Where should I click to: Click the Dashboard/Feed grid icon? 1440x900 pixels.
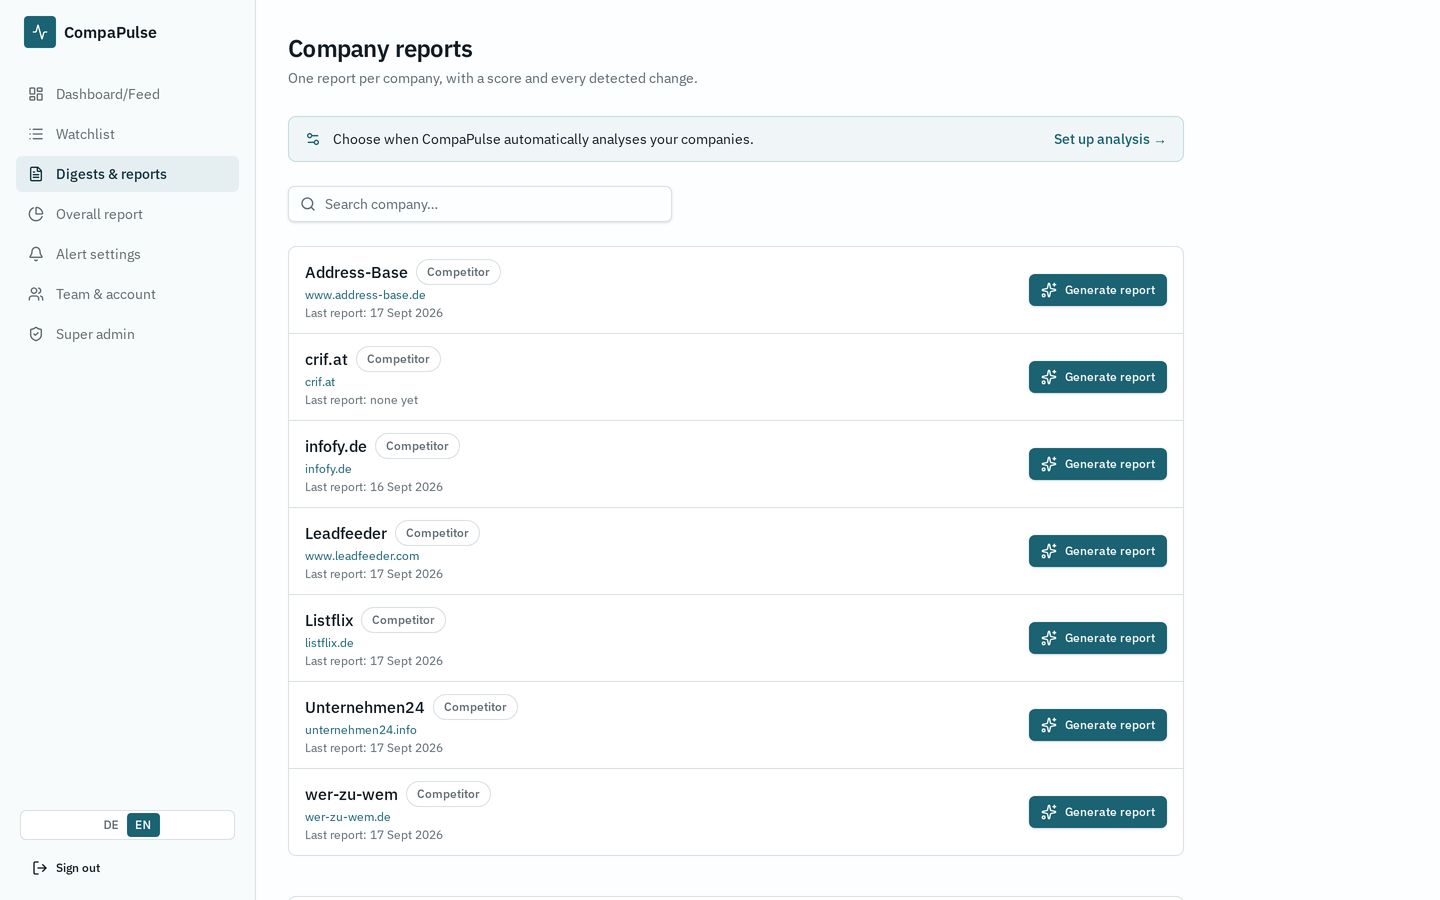coord(36,94)
